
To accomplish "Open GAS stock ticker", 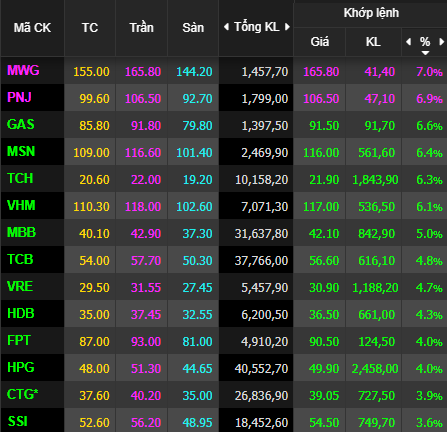I will point(21,125).
